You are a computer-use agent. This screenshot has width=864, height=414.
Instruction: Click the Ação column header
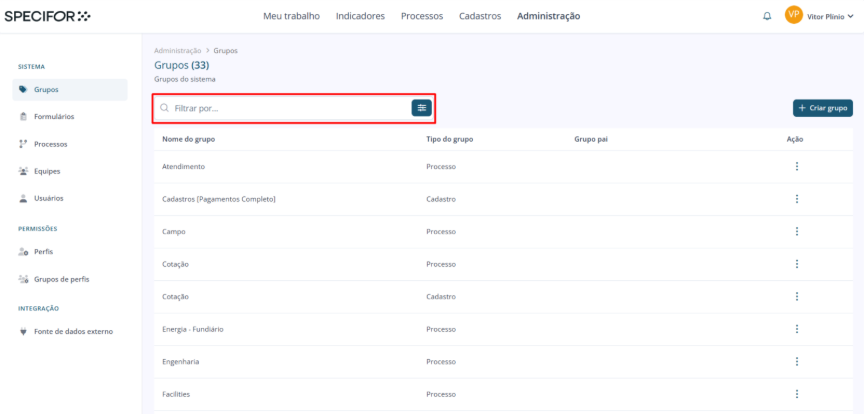pos(795,139)
